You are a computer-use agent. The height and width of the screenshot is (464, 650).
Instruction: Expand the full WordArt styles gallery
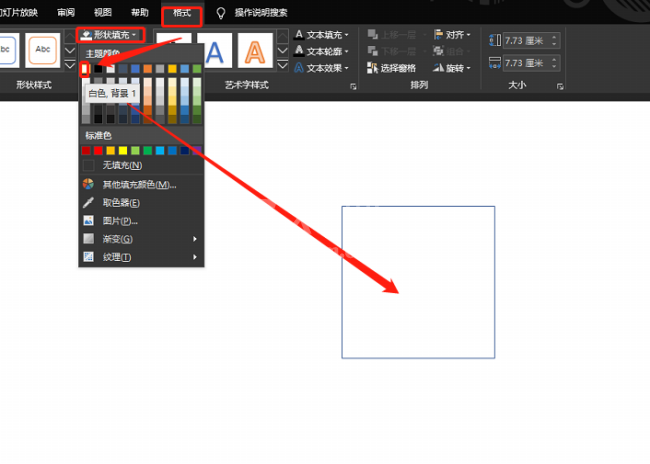point(282,65)
